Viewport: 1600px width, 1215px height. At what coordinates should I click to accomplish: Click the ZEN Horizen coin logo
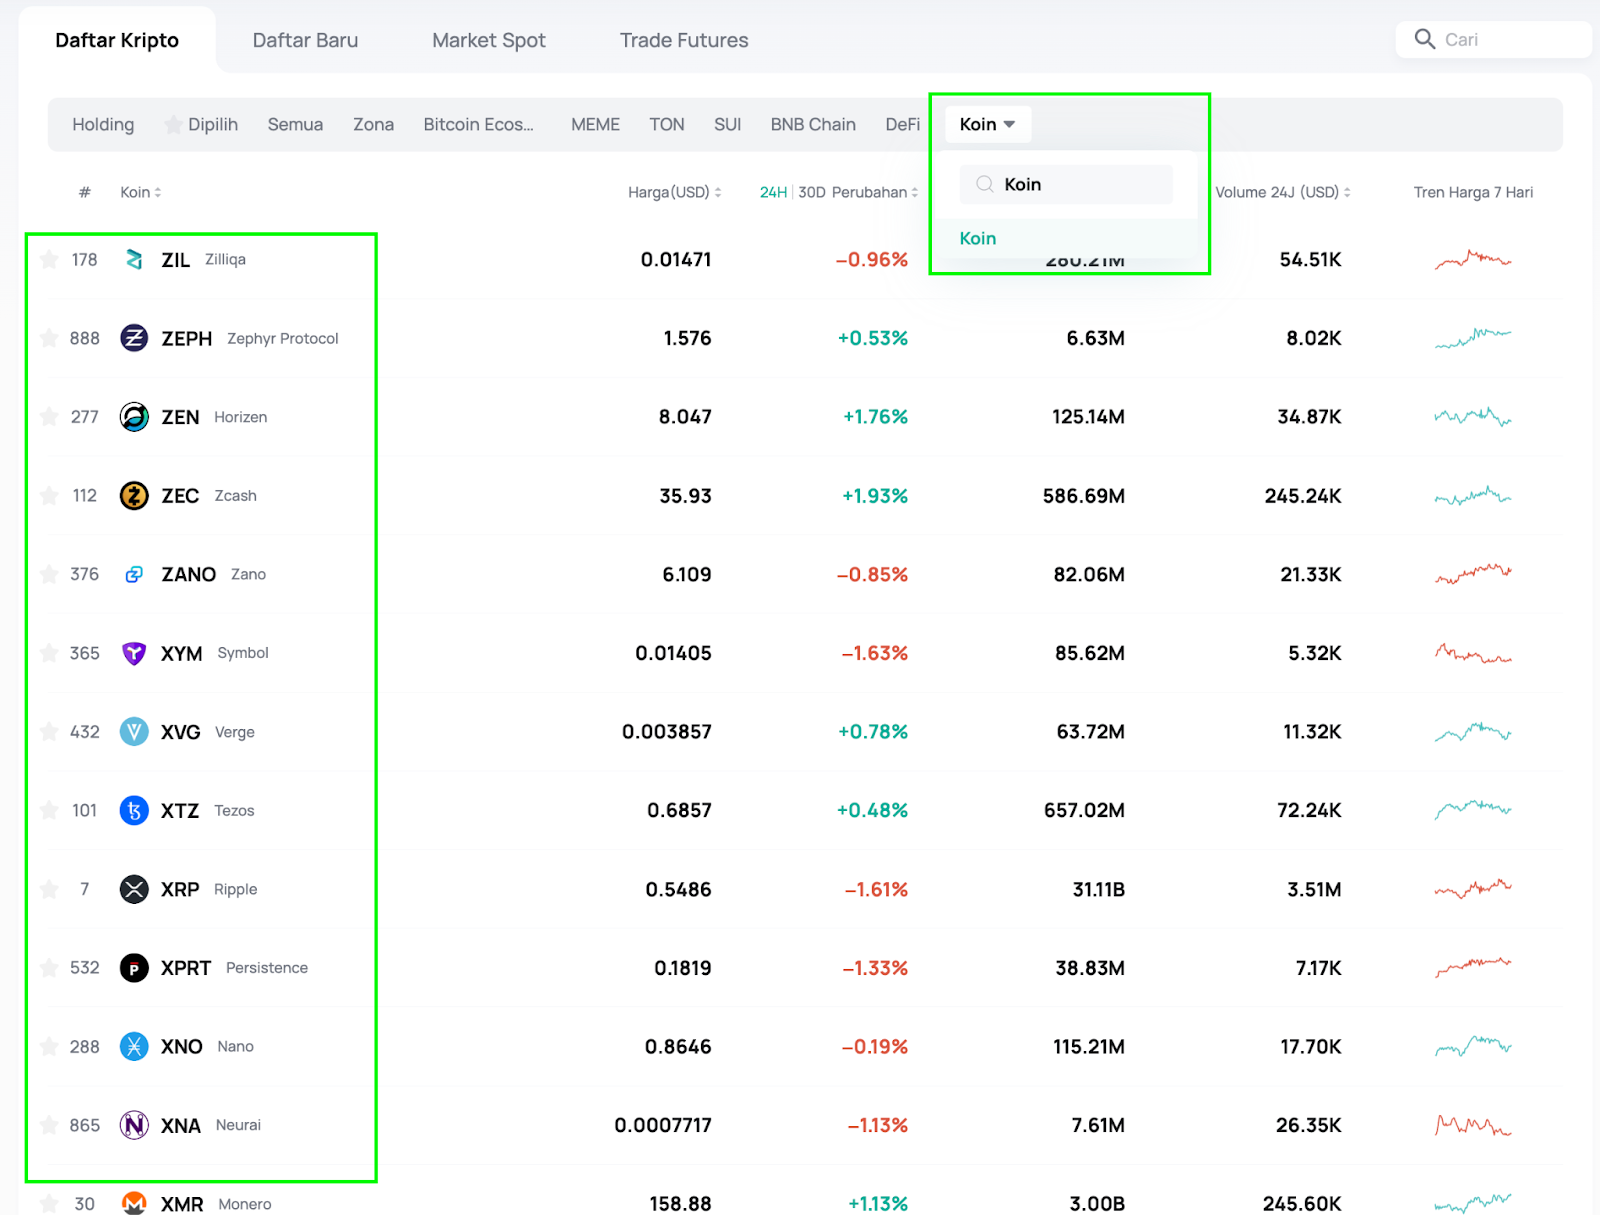tap(134, 417)
